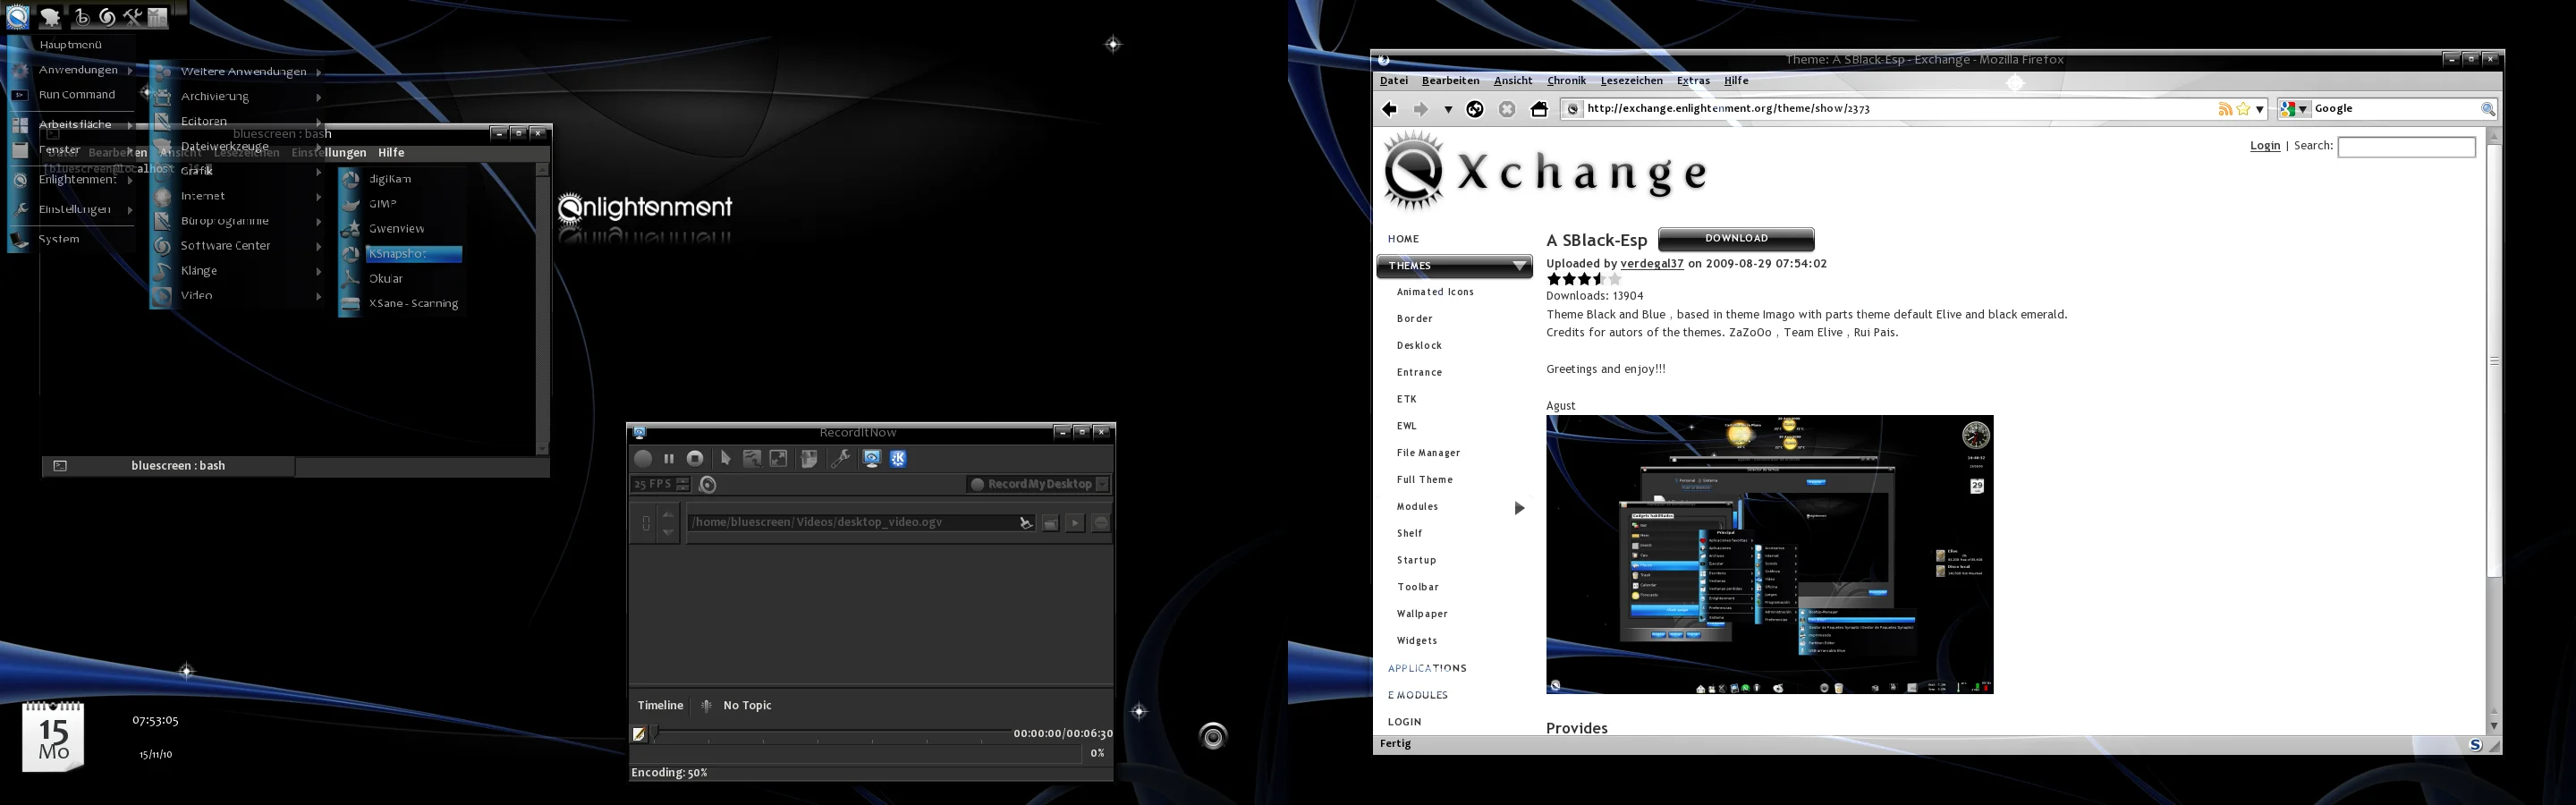Image resolution: width=2576 pixels, height=805 pixels.
Task: Edit the timeline via the pencil icon
Action: click(639, 734)
